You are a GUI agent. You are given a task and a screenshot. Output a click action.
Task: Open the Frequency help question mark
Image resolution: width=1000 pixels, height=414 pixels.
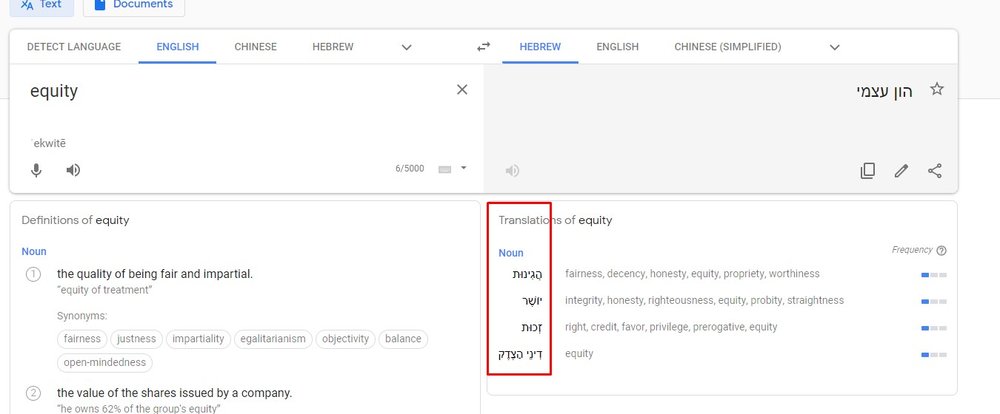click(941, 251)
